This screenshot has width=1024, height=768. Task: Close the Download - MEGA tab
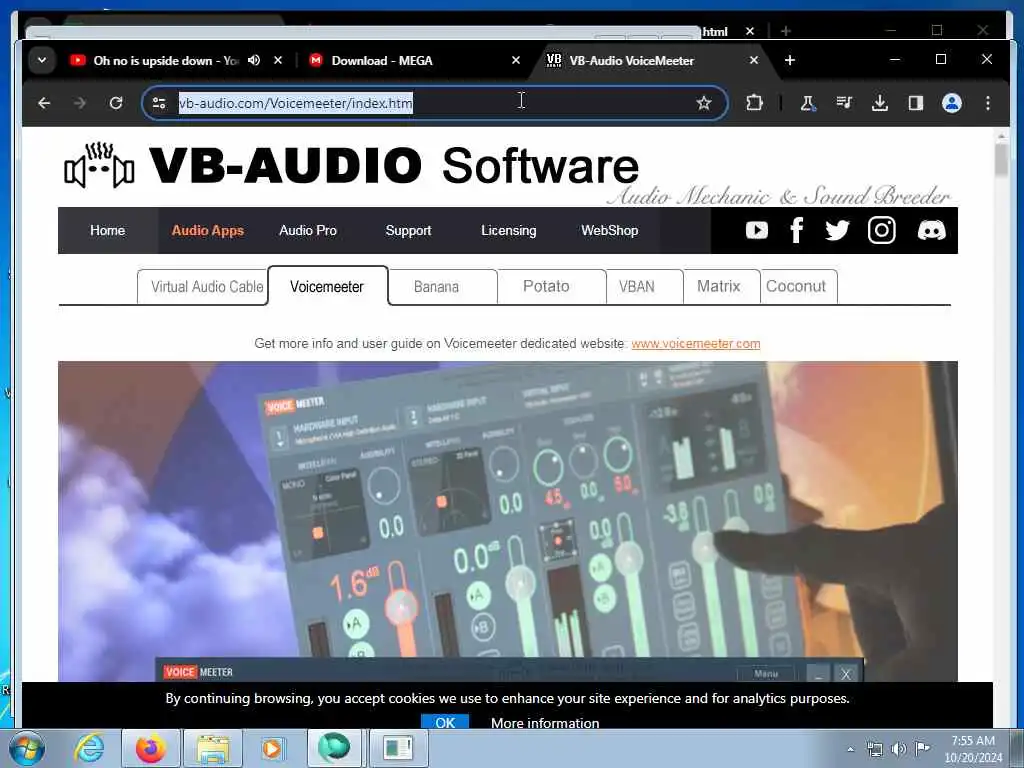[515, 60]
